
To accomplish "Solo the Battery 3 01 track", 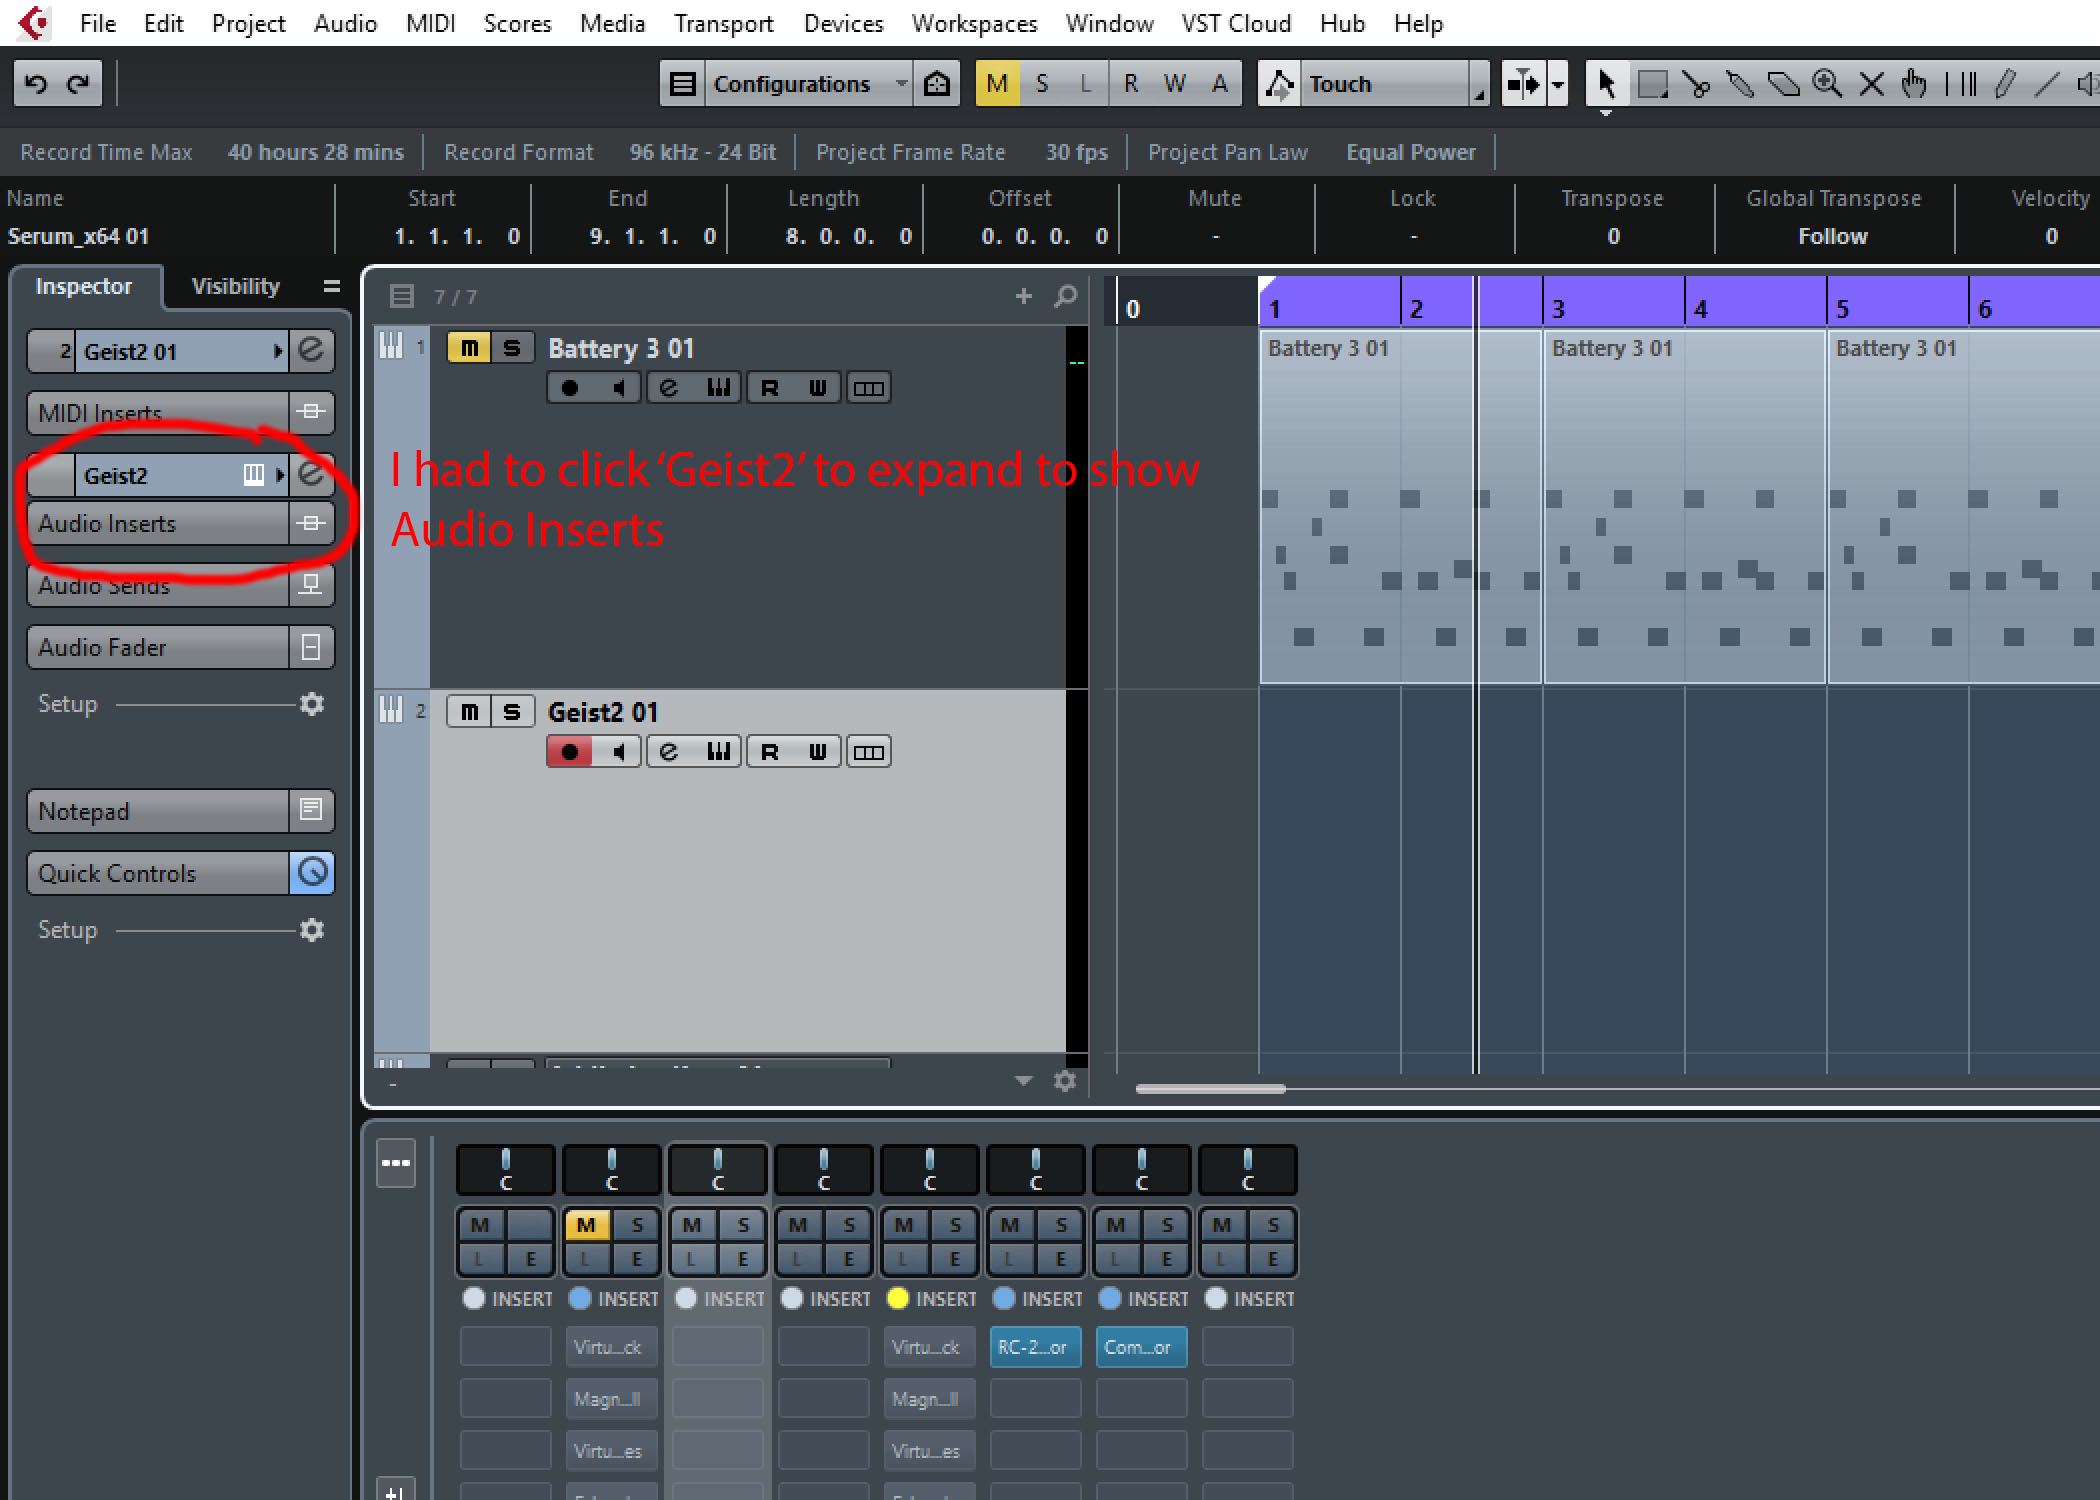I will click(512, 348).
